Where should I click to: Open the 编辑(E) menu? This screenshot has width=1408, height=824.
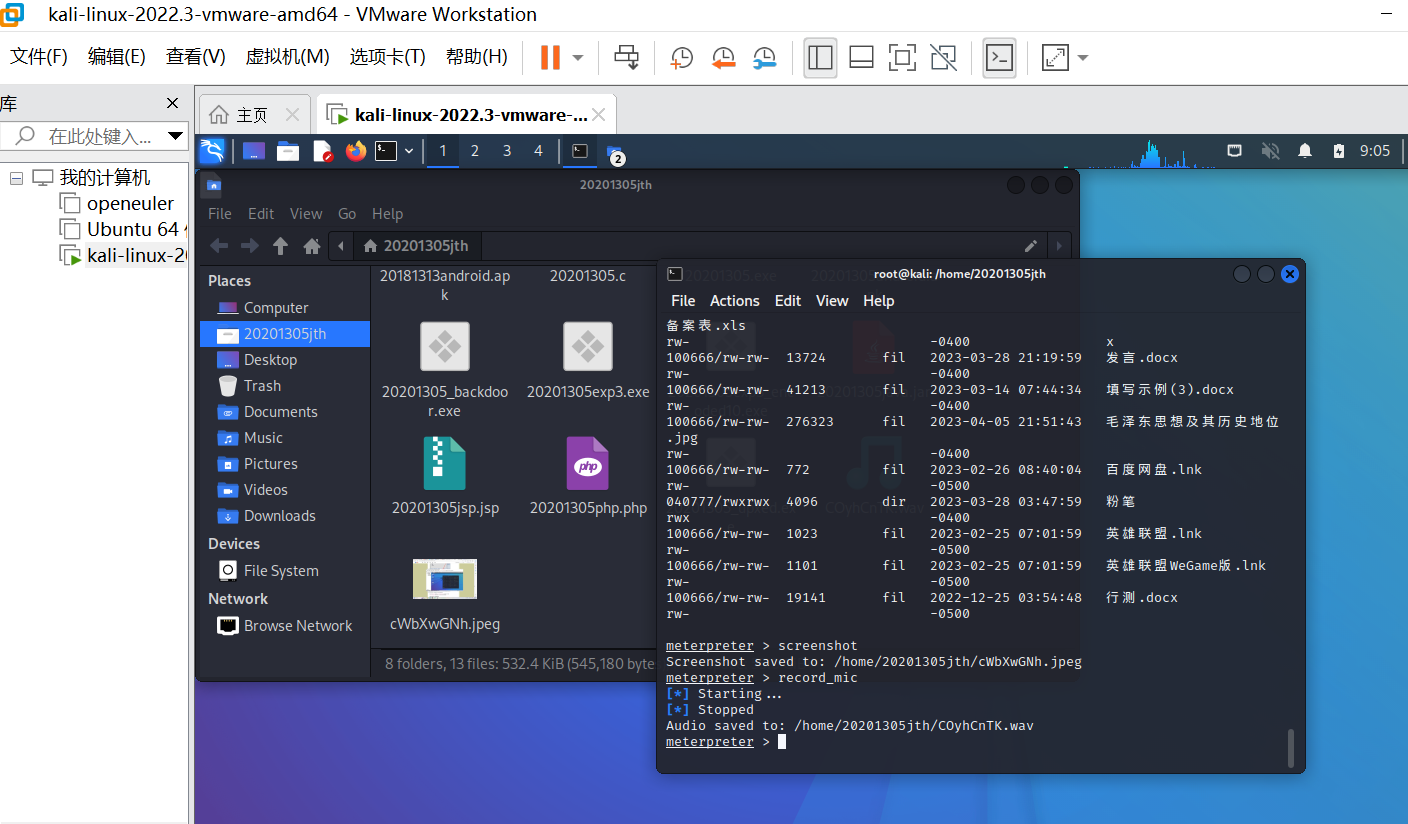(x=116, y=57)
